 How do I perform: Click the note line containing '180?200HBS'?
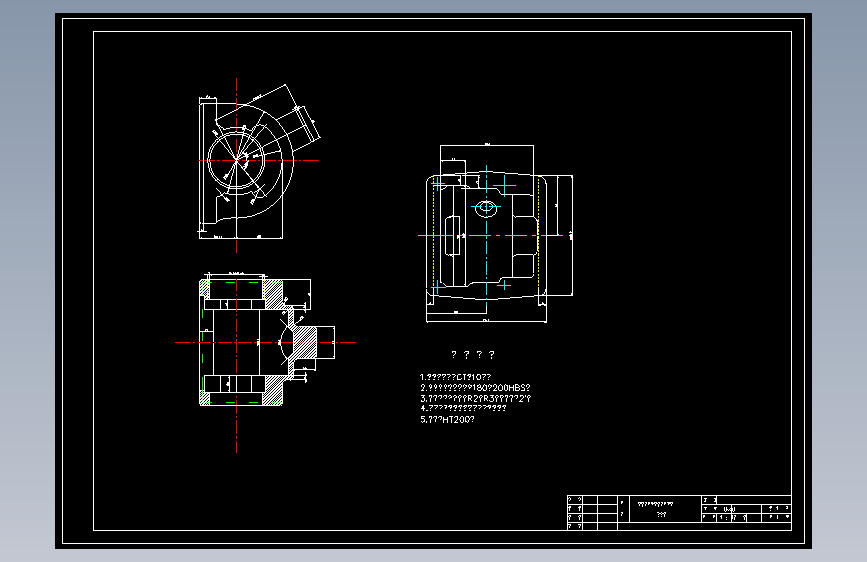coord(475,388)
